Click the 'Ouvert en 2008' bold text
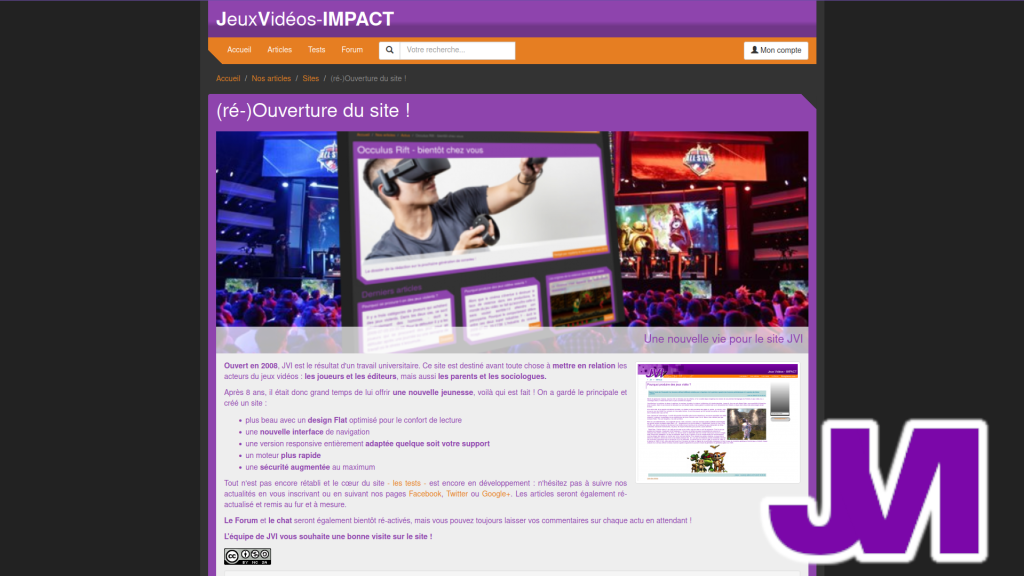 251,366
